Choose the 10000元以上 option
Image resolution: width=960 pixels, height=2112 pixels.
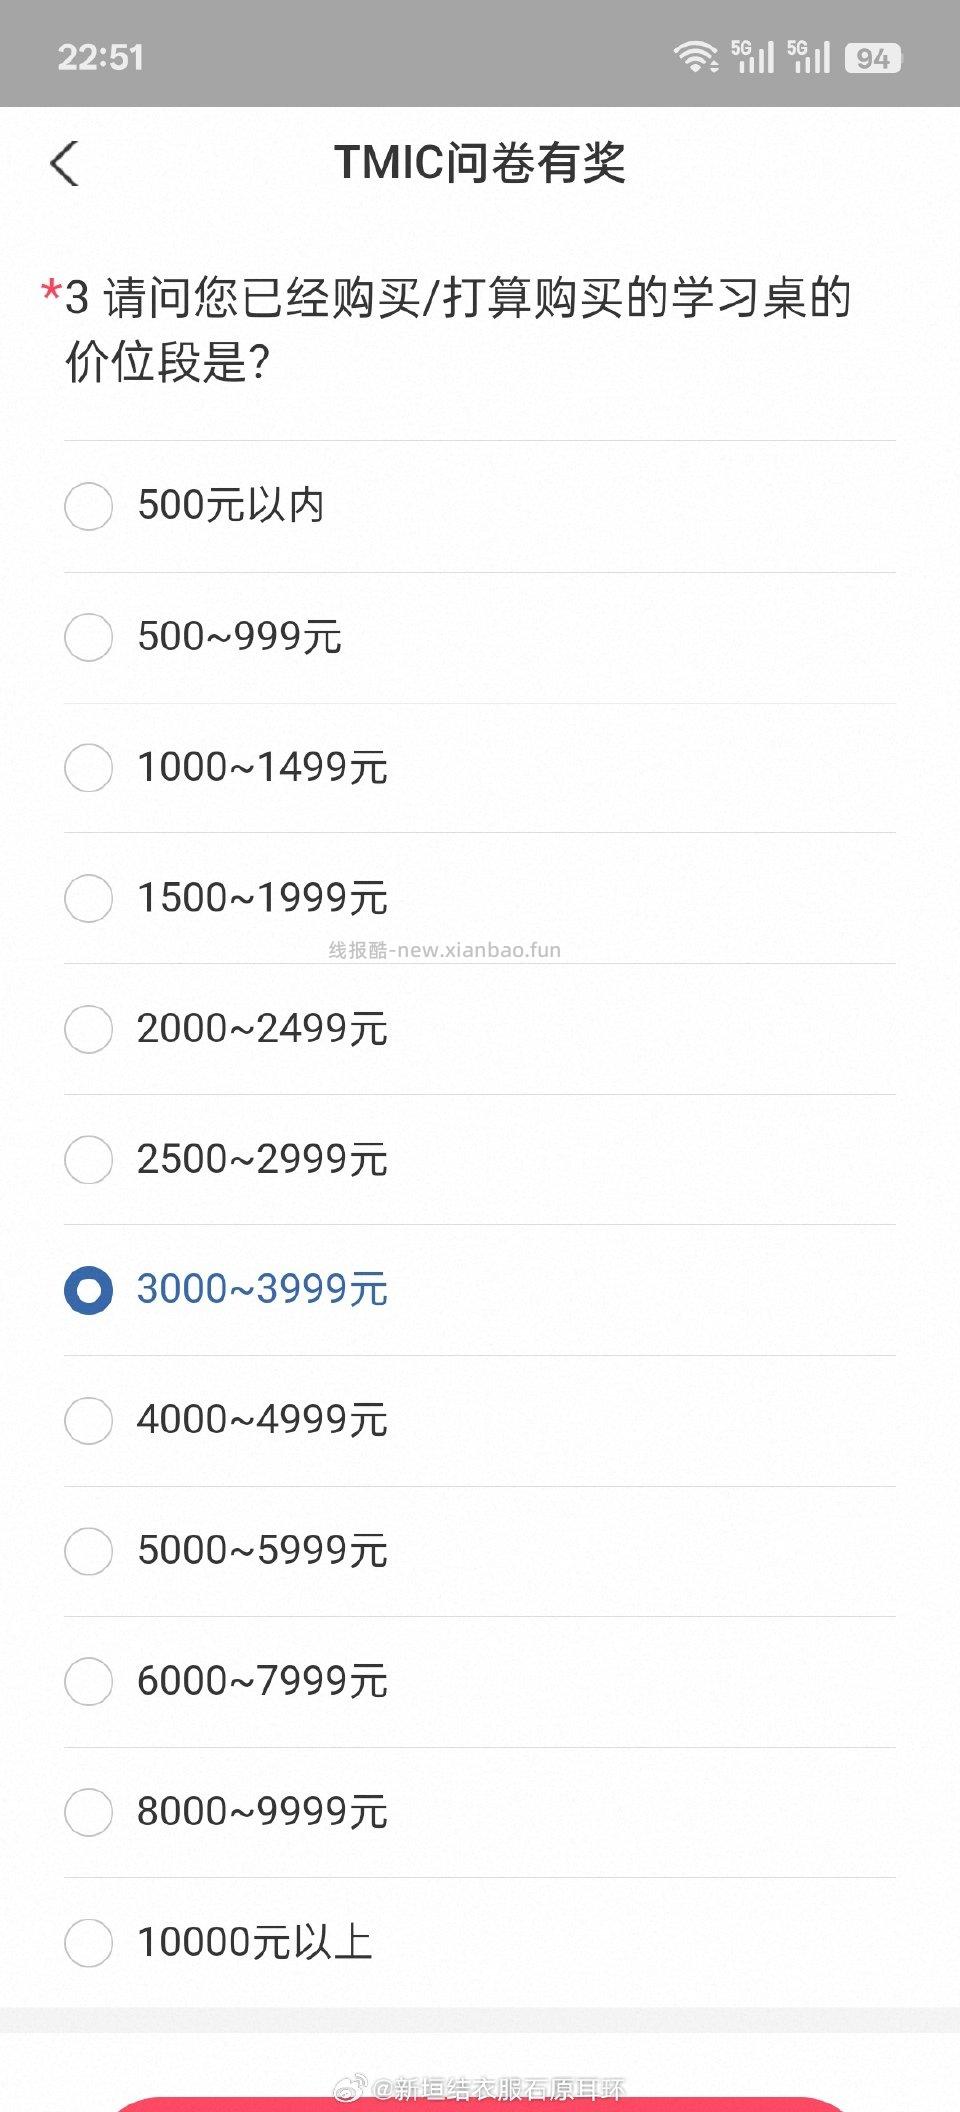88,1943
